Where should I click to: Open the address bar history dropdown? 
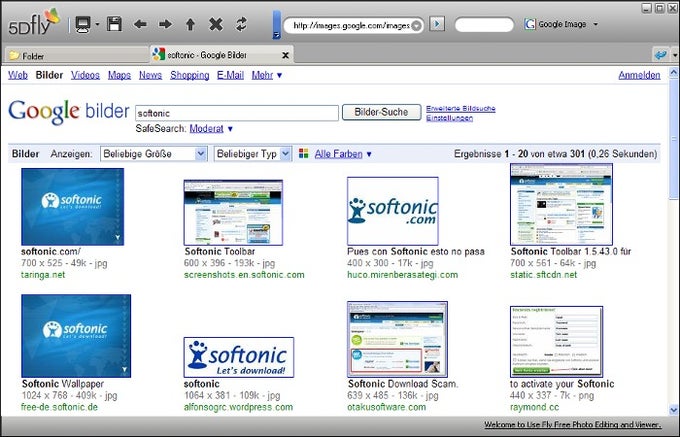pyautogui.click(x=416, y=26)
